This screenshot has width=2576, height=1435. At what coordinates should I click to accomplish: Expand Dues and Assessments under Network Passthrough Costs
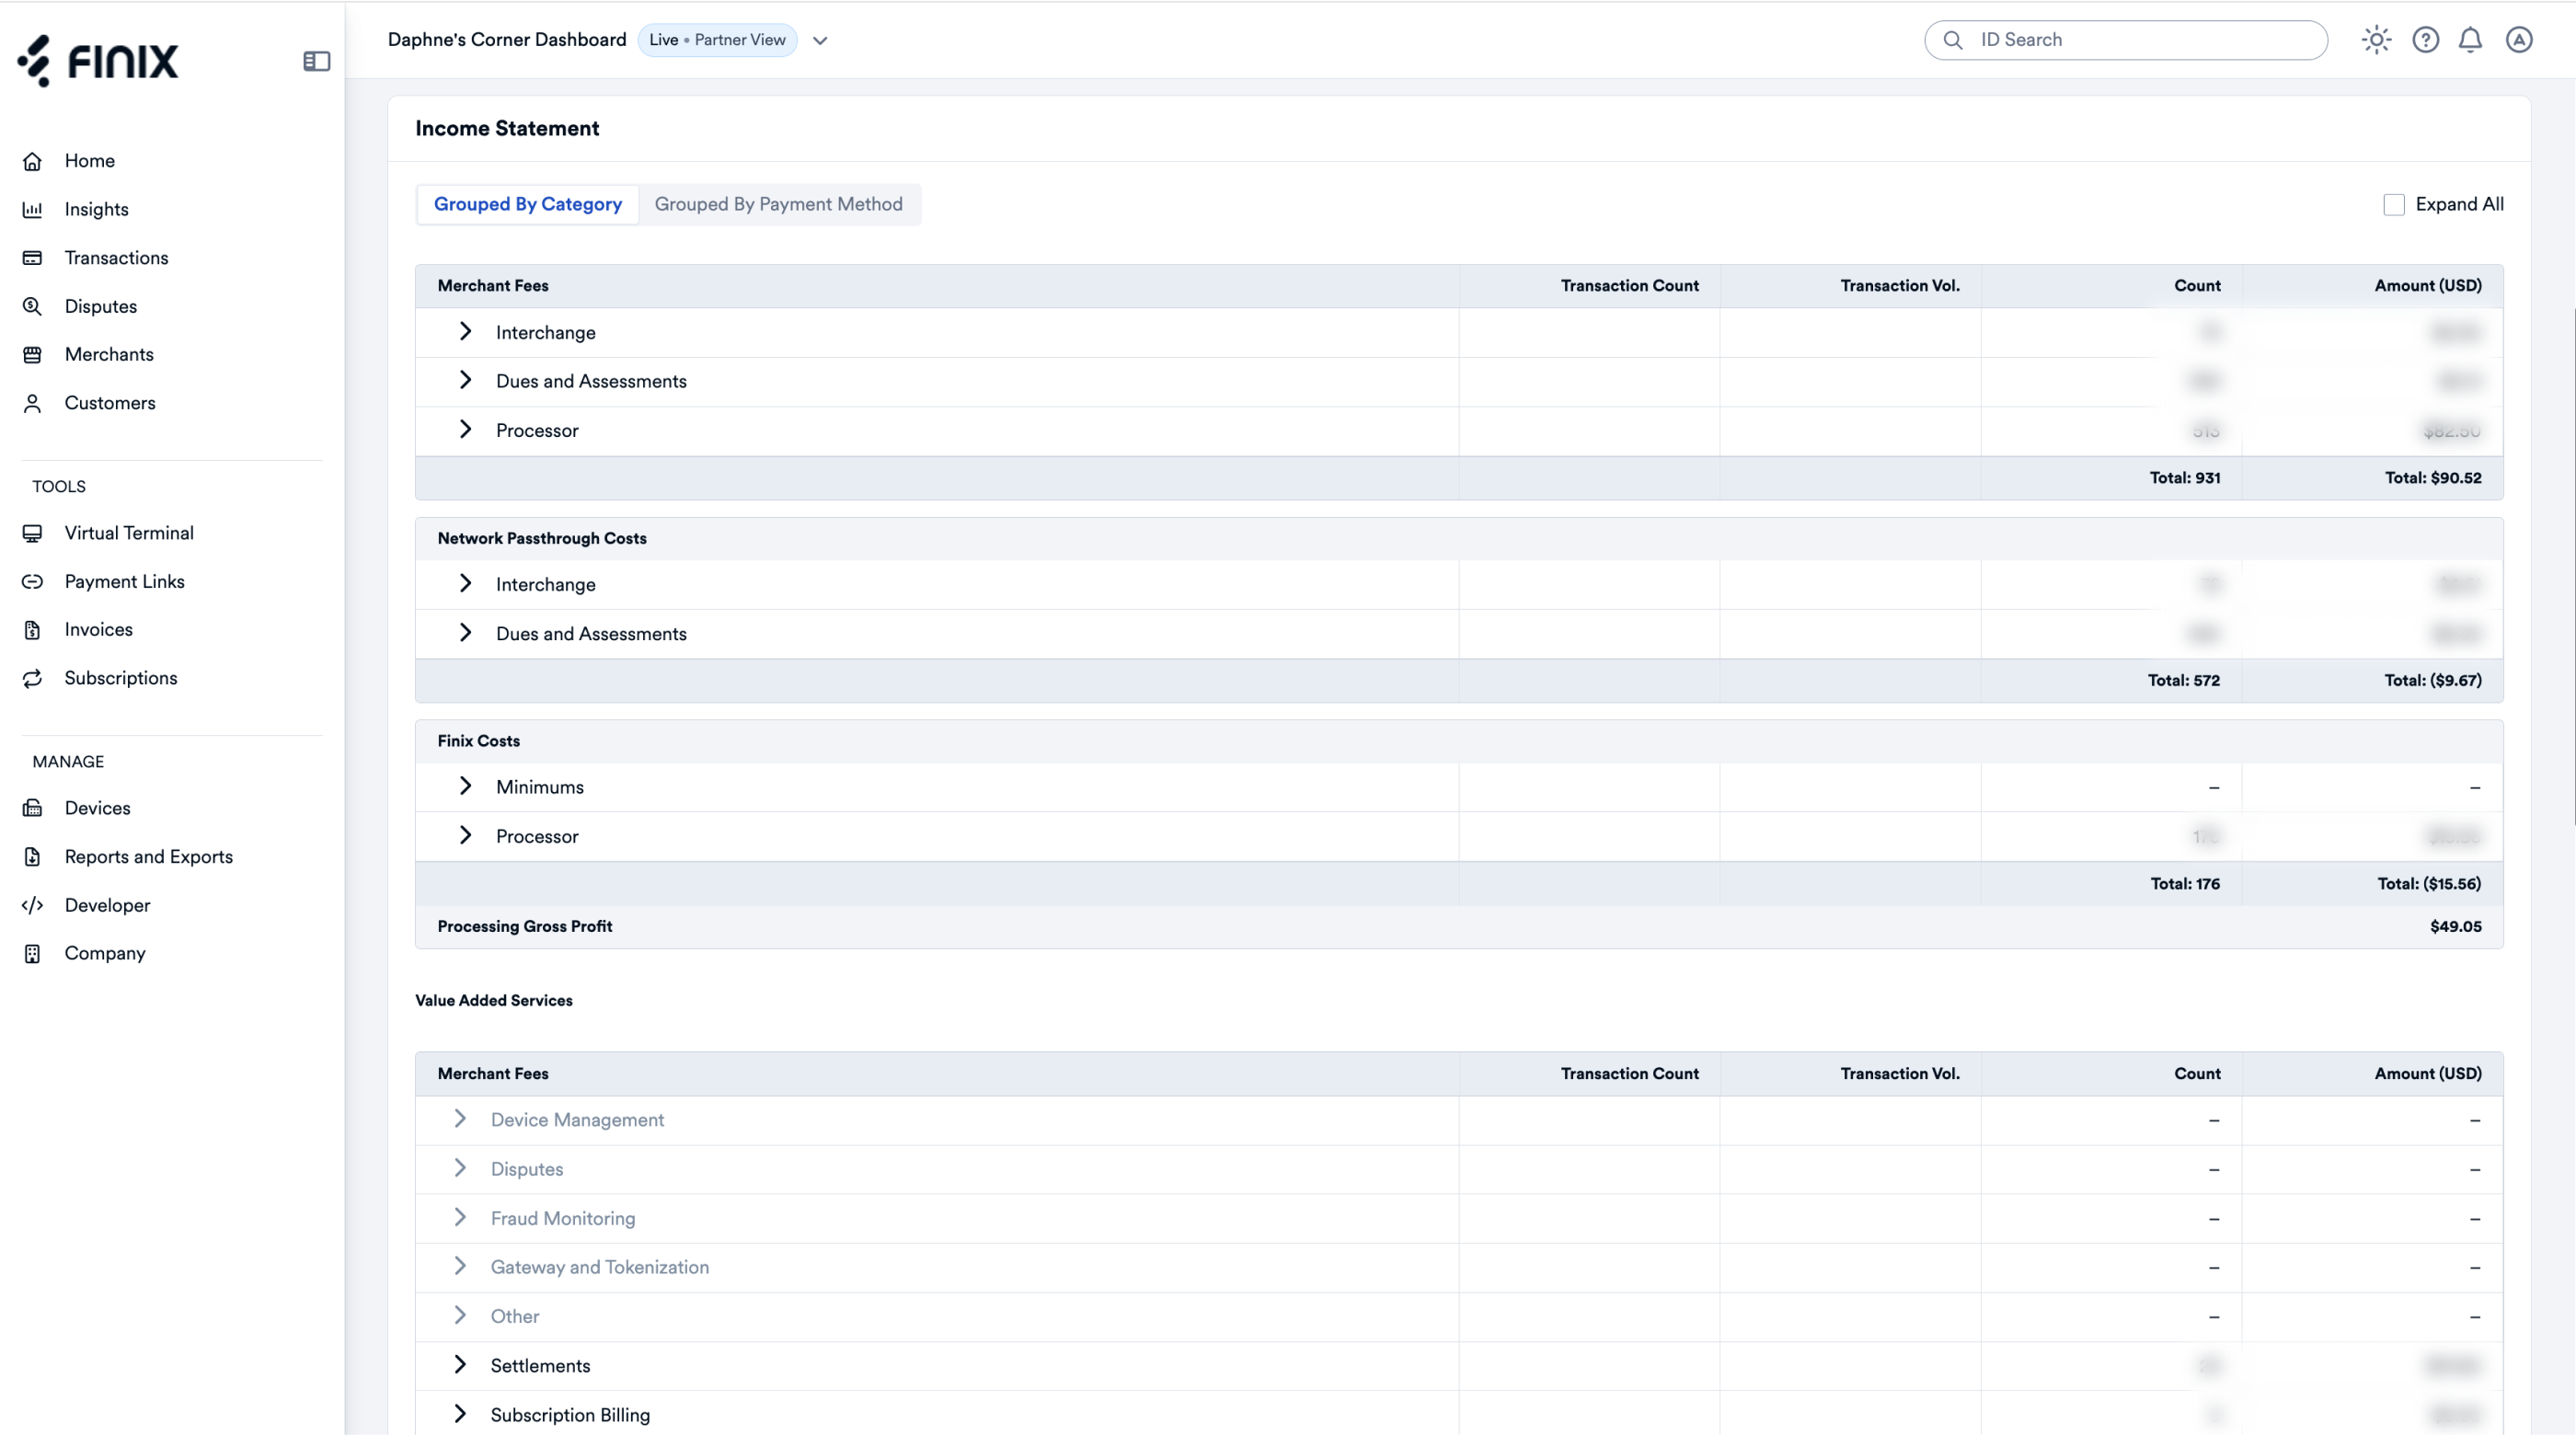tap(465, 632)
